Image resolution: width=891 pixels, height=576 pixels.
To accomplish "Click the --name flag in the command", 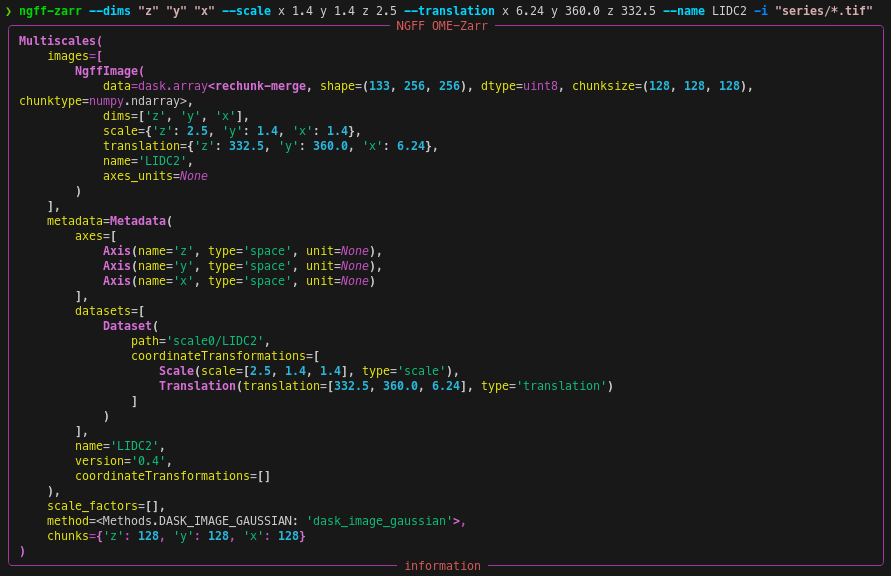I will 683,11.
